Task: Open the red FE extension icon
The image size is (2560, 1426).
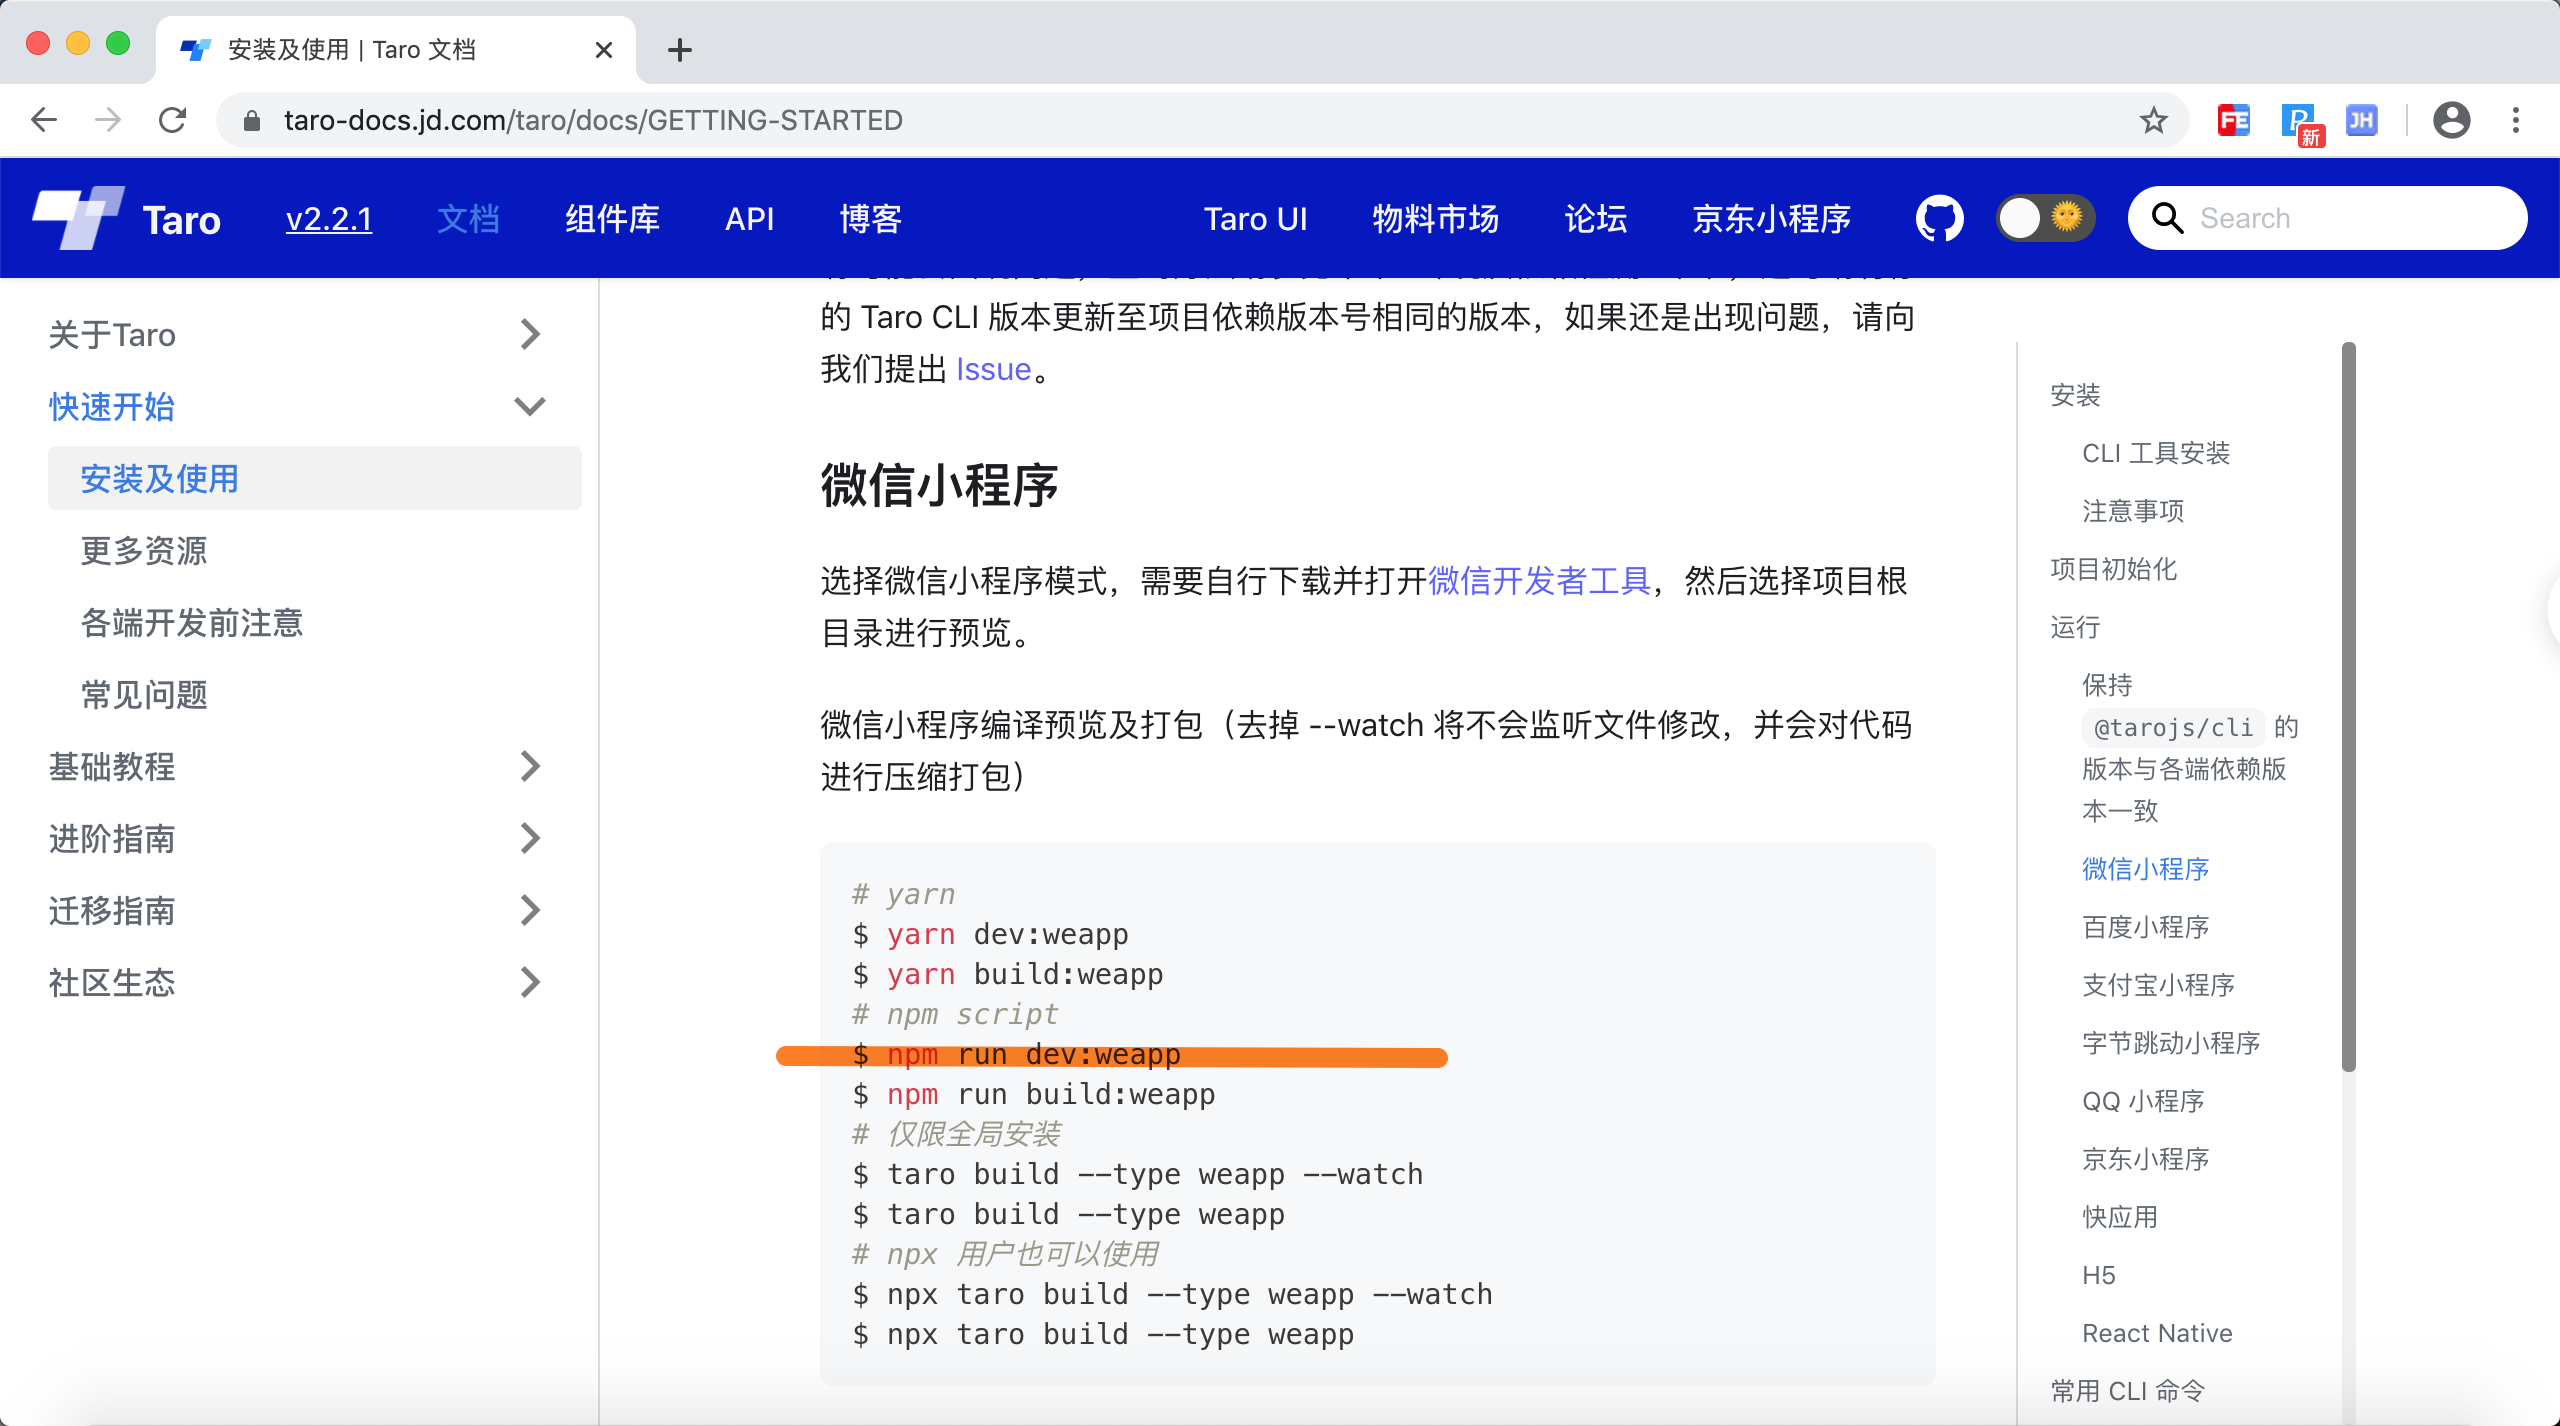Action: click(2233, 120)
